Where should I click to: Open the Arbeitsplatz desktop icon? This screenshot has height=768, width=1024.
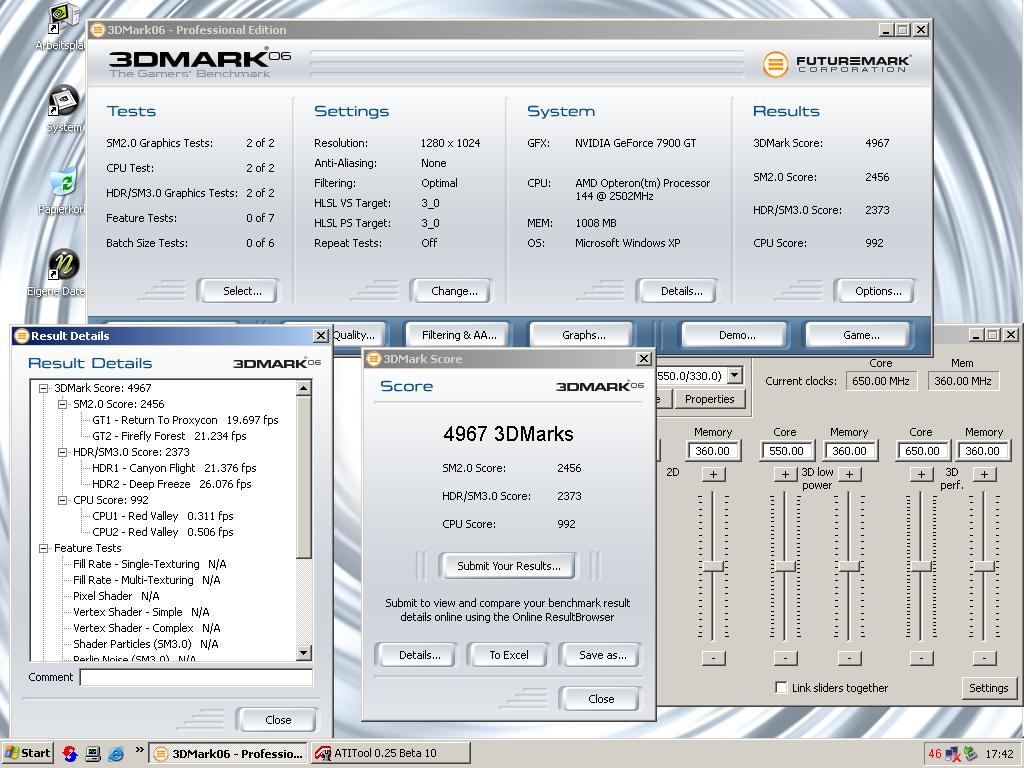tap(65, 18)
